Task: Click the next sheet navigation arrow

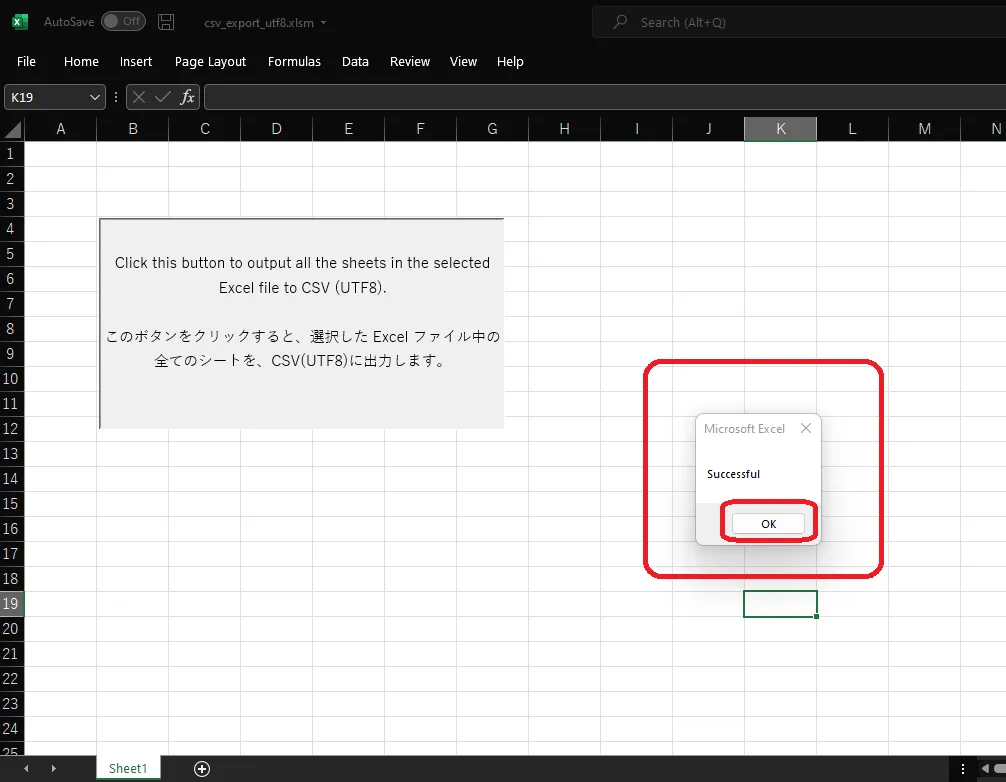Action: (x=53, y=768)
